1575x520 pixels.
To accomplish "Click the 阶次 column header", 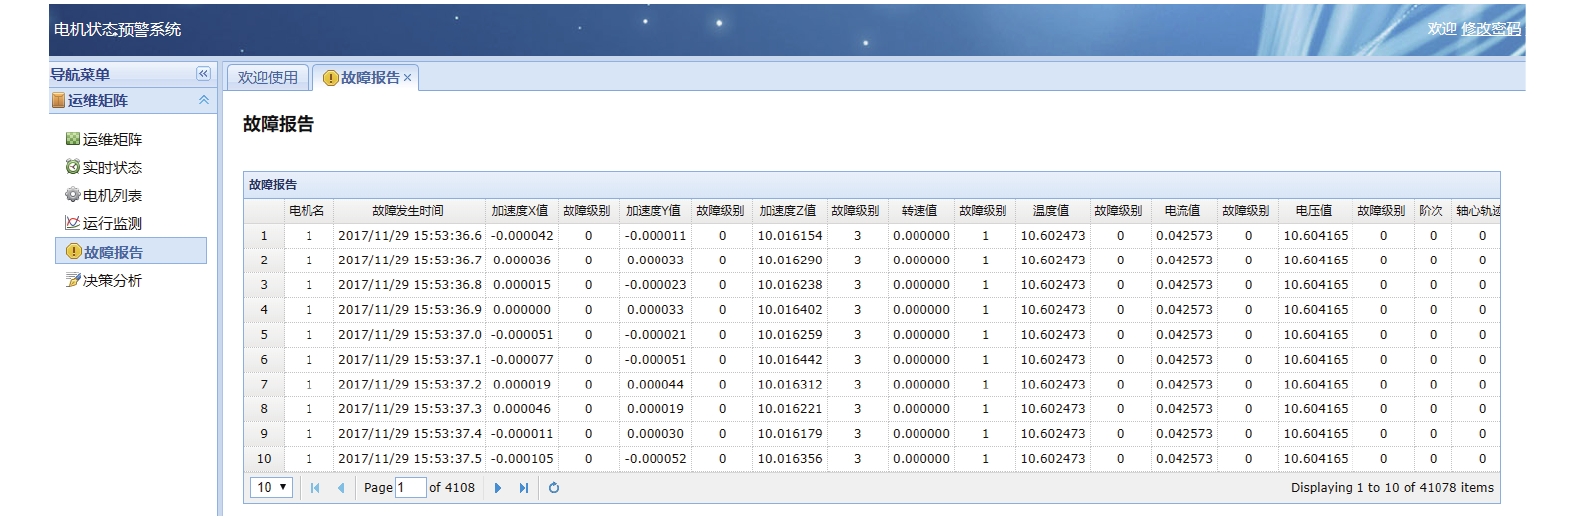I will 1432,210.
